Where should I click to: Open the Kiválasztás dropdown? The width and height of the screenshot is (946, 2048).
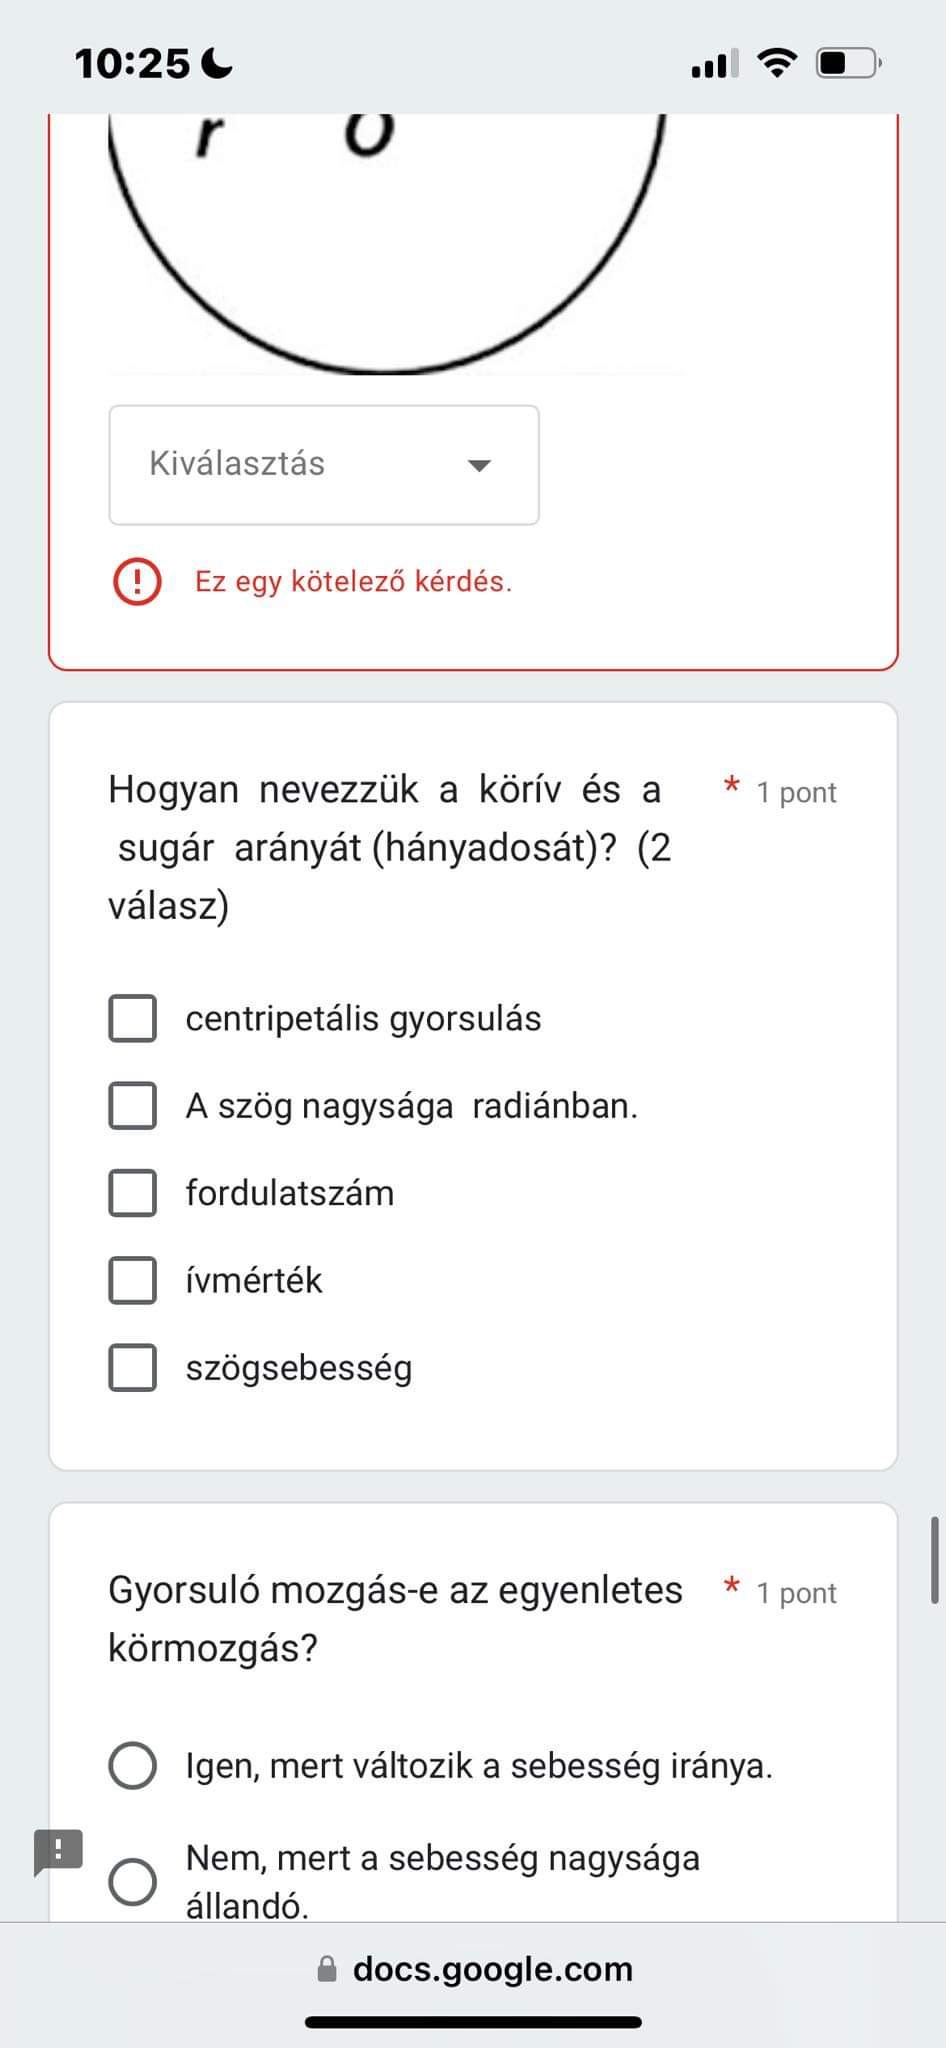coord(324,465)
